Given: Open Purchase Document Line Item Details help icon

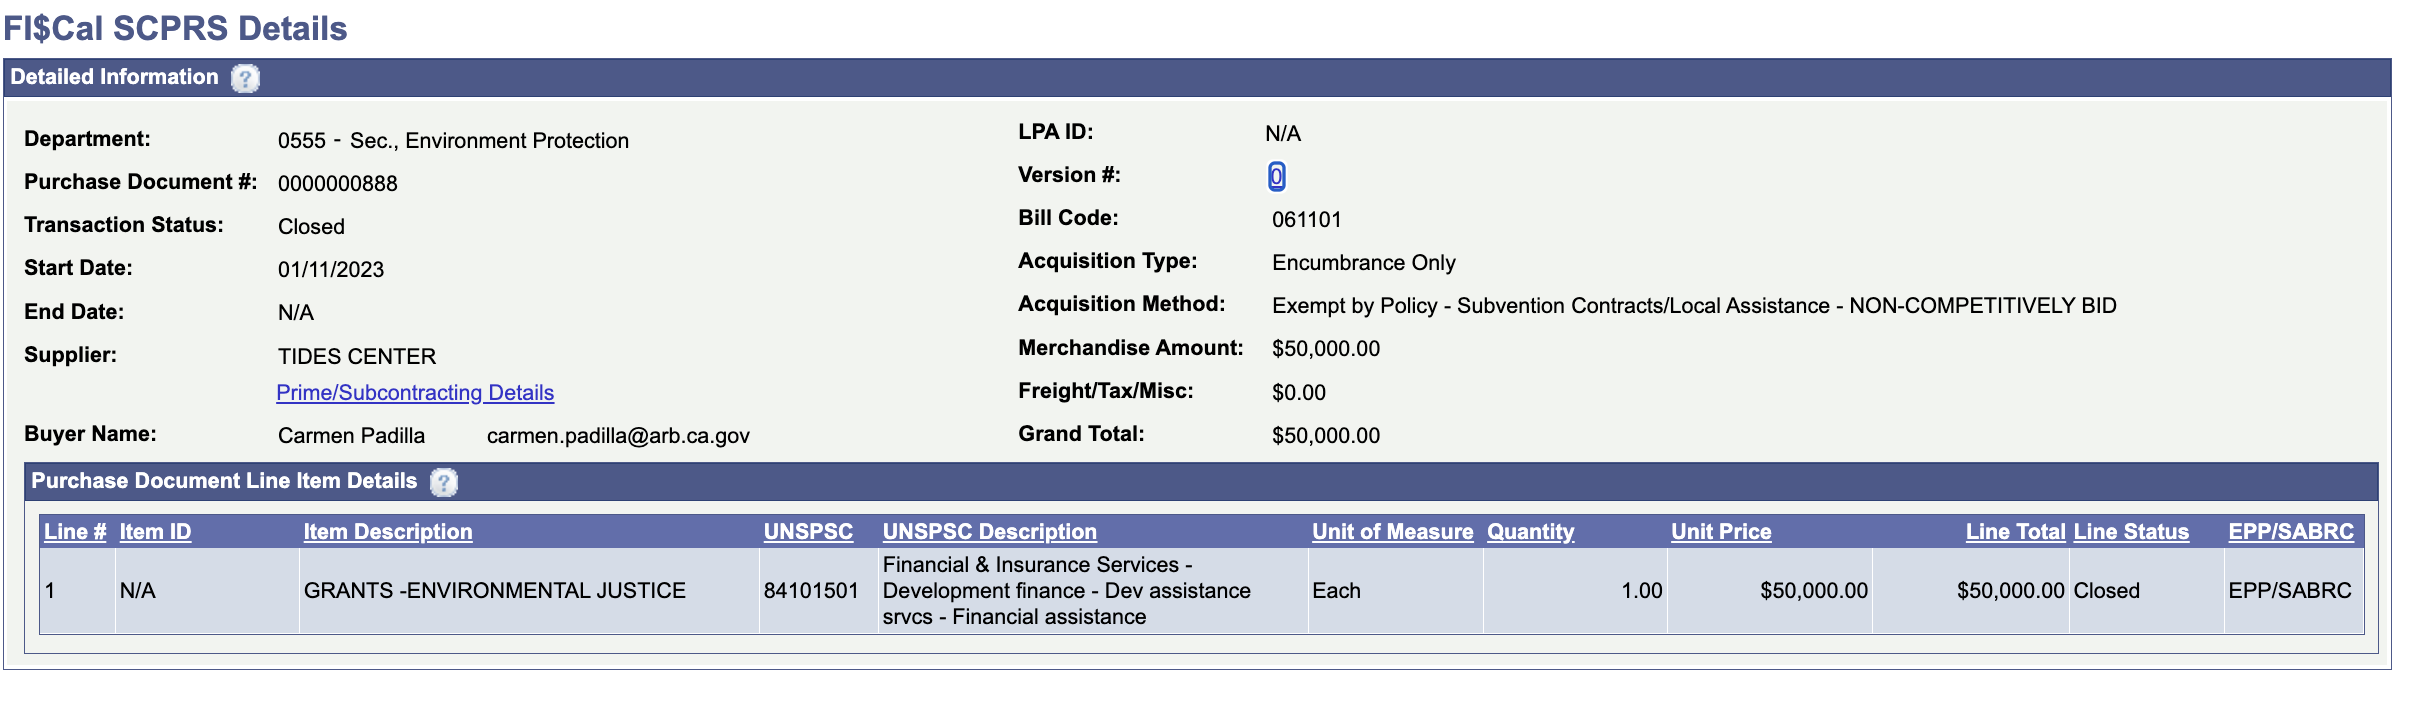Looking at the screenshot, I should point(444,482).
